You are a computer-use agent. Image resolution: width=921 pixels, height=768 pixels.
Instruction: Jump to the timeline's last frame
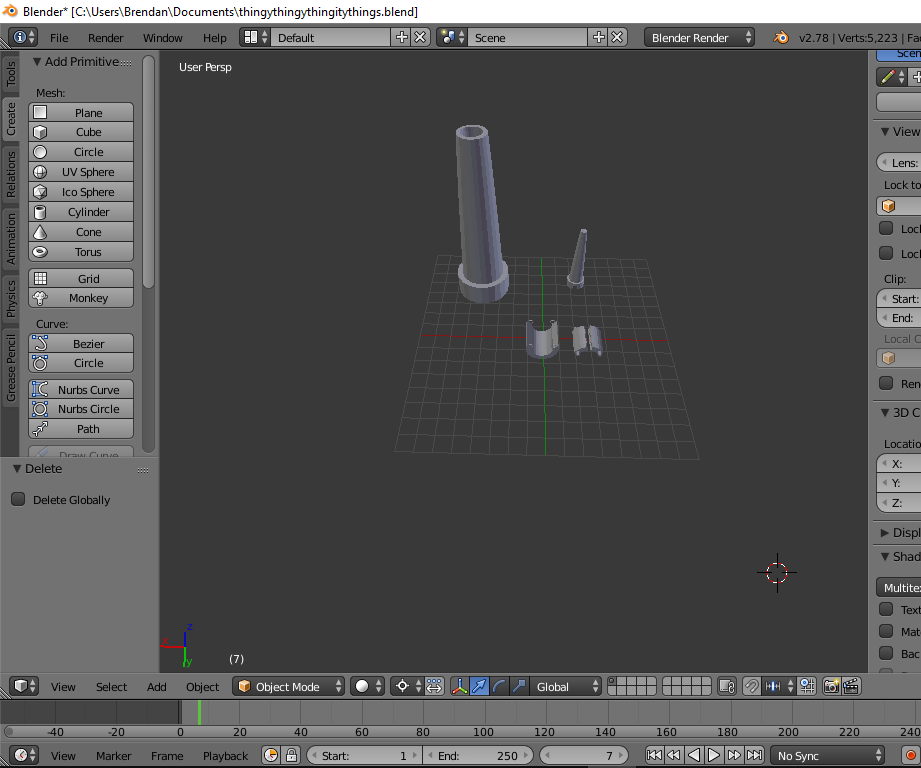[x=754, y=756]
